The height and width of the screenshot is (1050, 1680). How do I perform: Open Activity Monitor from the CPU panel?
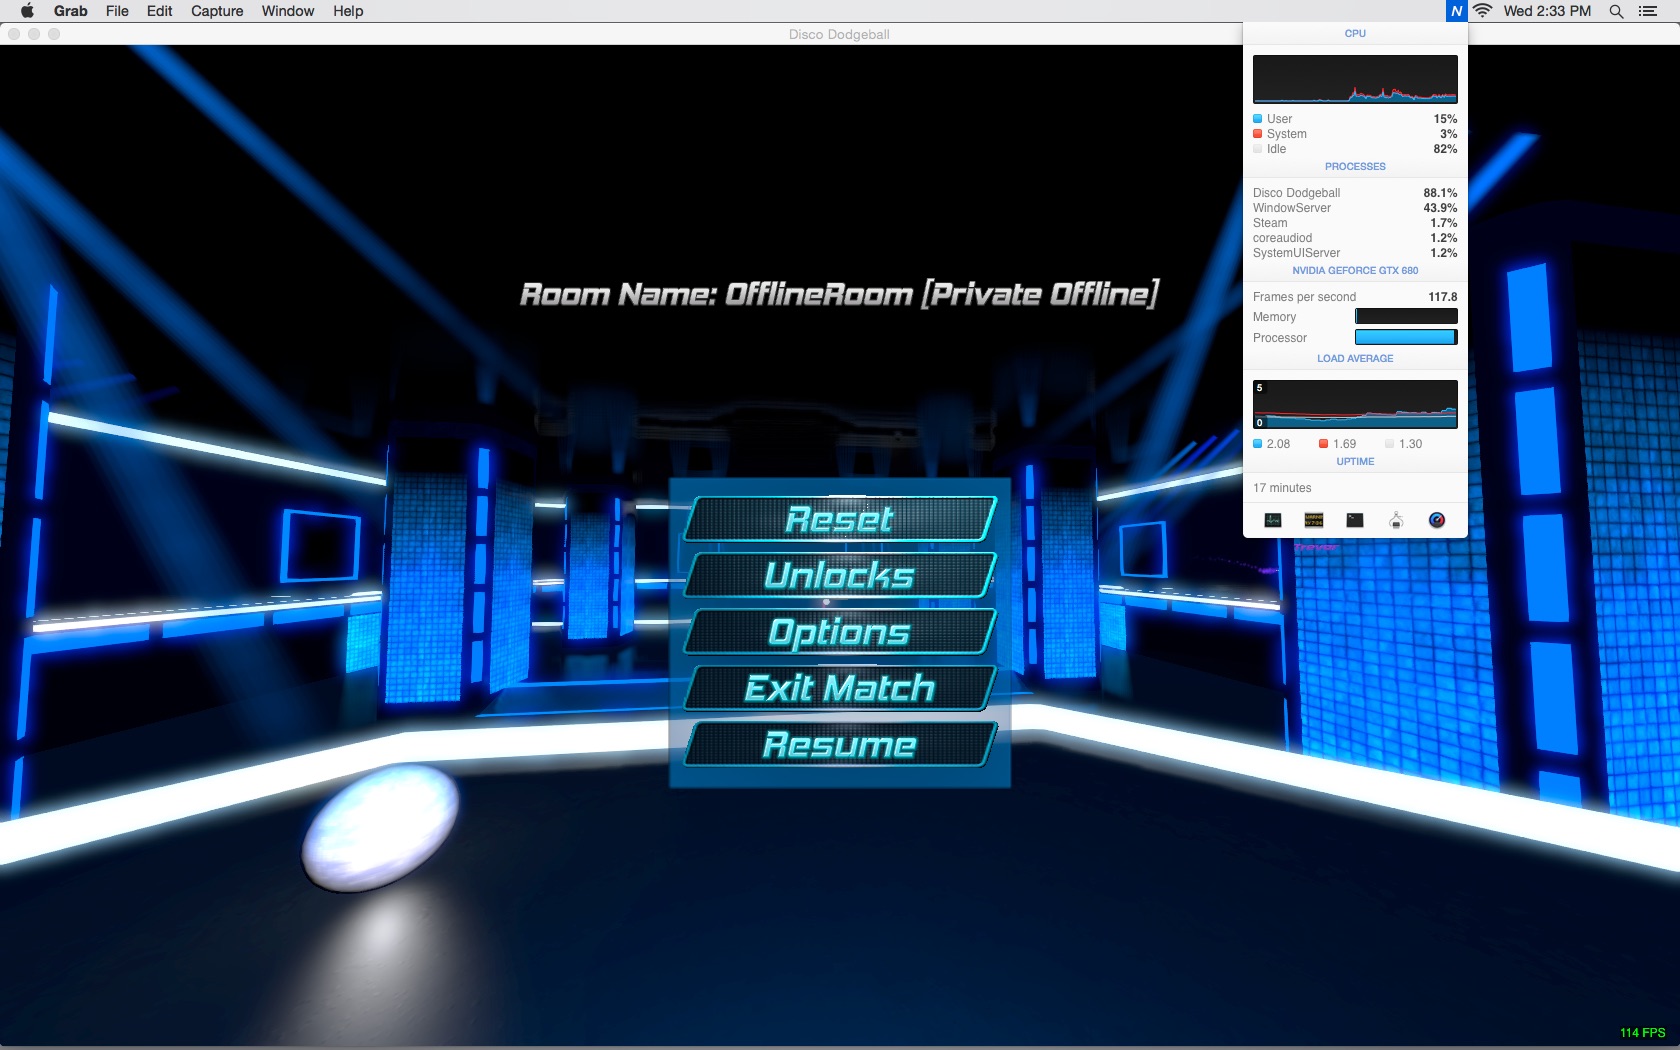pyautogui.click(x=1272, y=520)
